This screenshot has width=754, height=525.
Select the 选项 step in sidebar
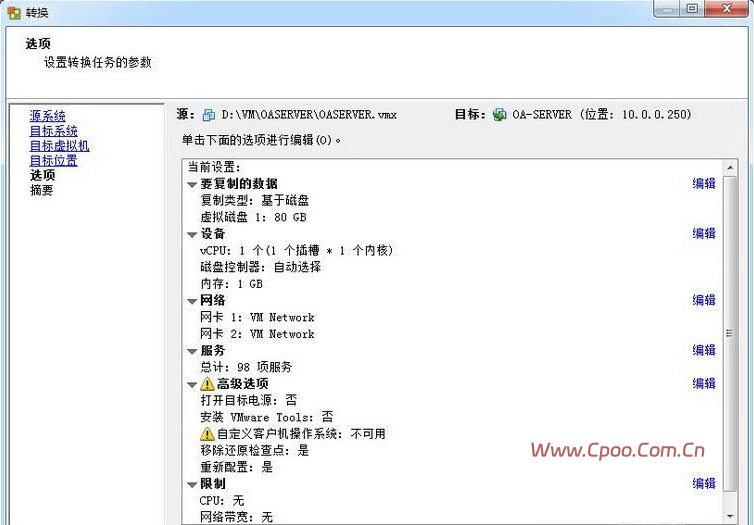(x=42, y=175)
